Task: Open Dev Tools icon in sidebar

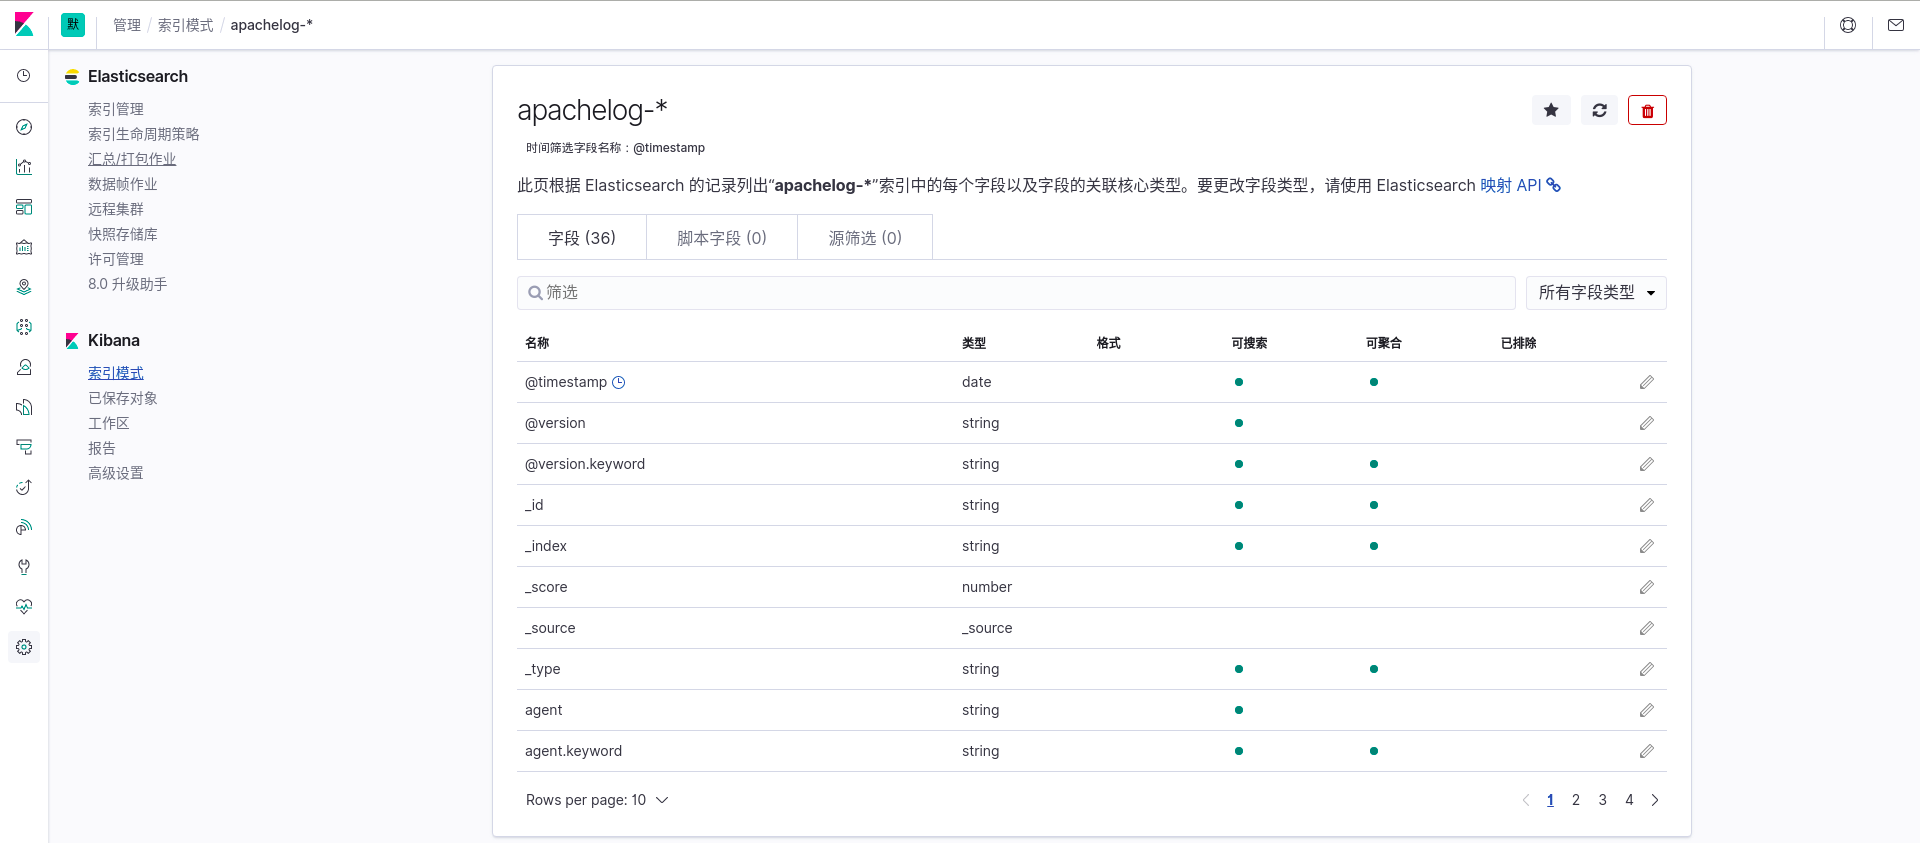Action: click(x=24, y=567)
